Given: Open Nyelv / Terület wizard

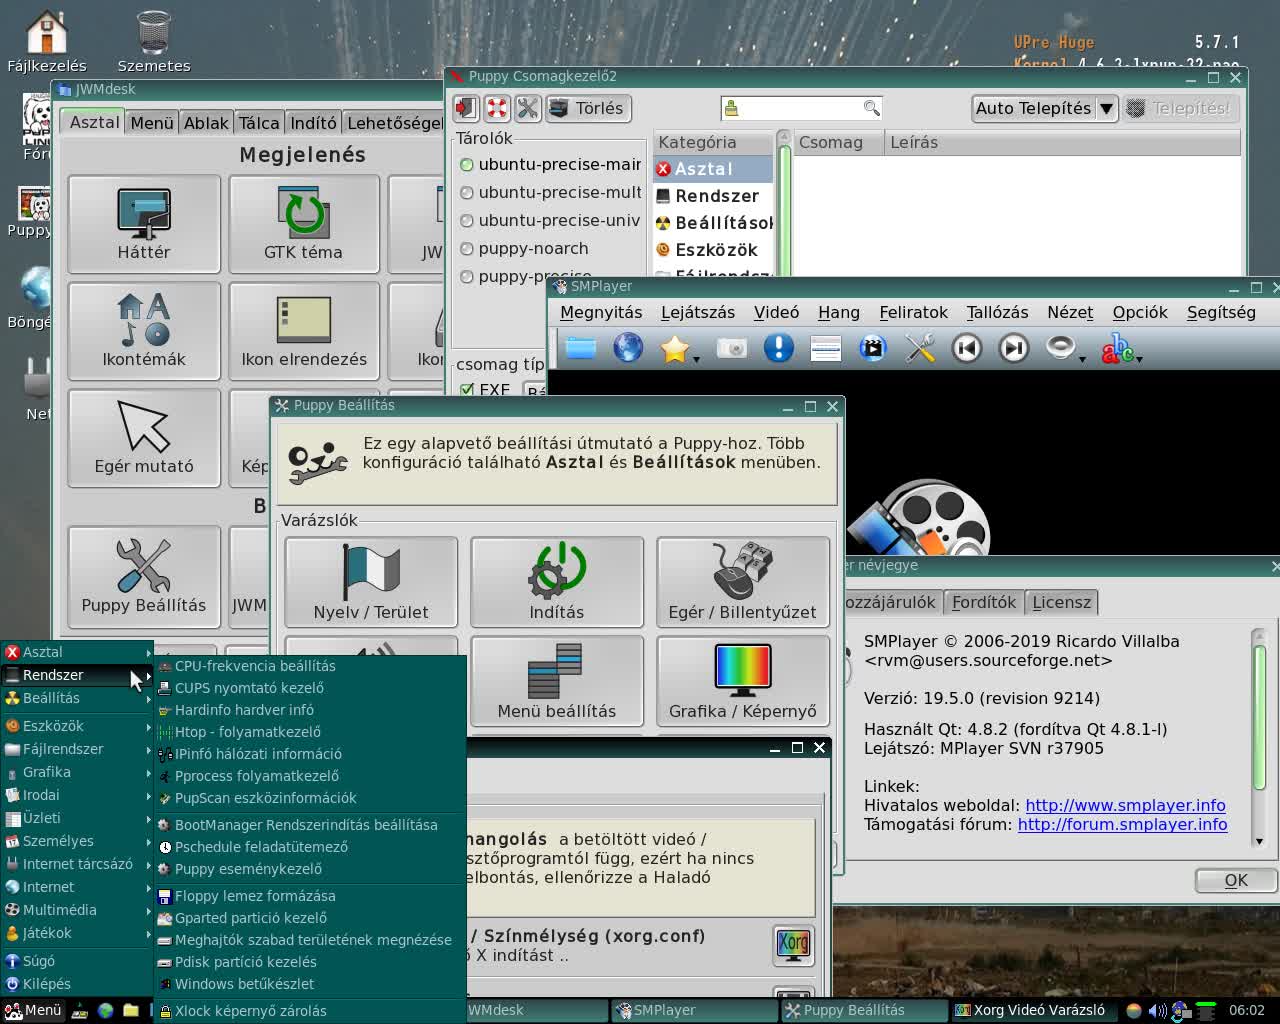Looking at the screenshot, I should [x=371, y=582].
